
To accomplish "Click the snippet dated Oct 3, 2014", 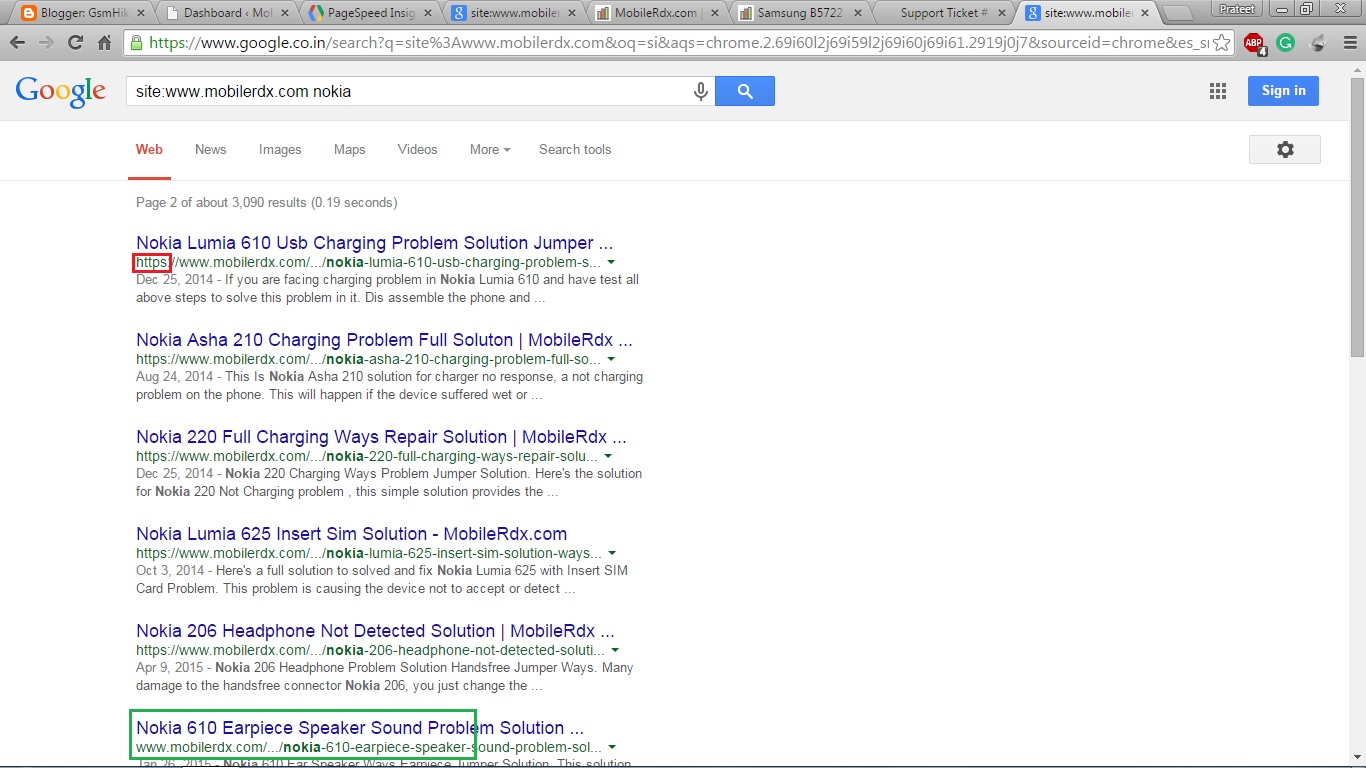I will point(382,580).
